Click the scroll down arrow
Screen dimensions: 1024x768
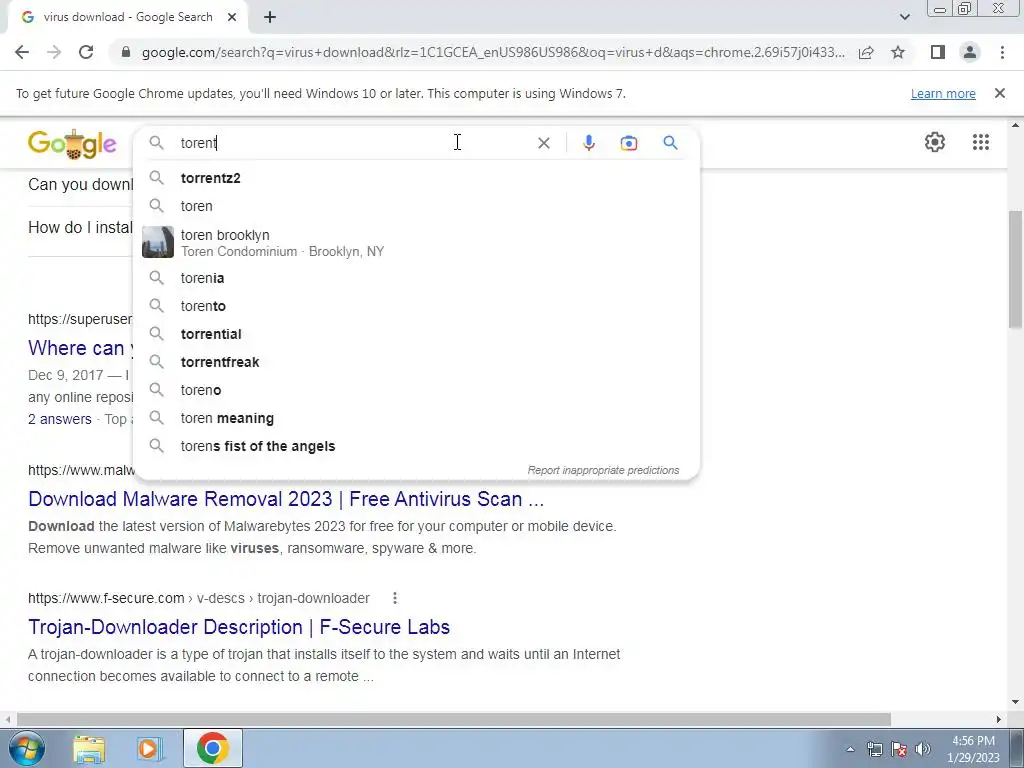coord(1015,703)
